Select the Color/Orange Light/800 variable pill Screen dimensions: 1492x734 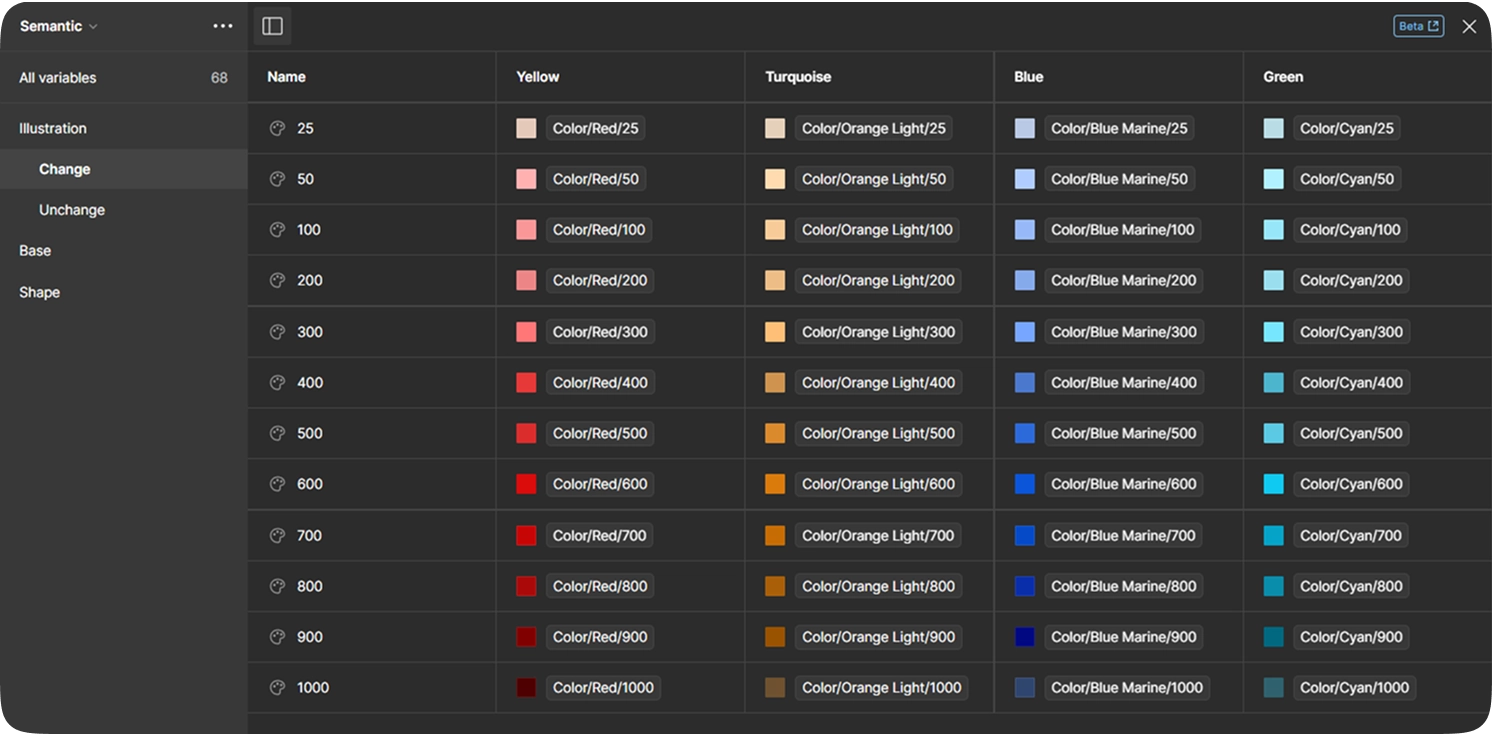point(878,586)
